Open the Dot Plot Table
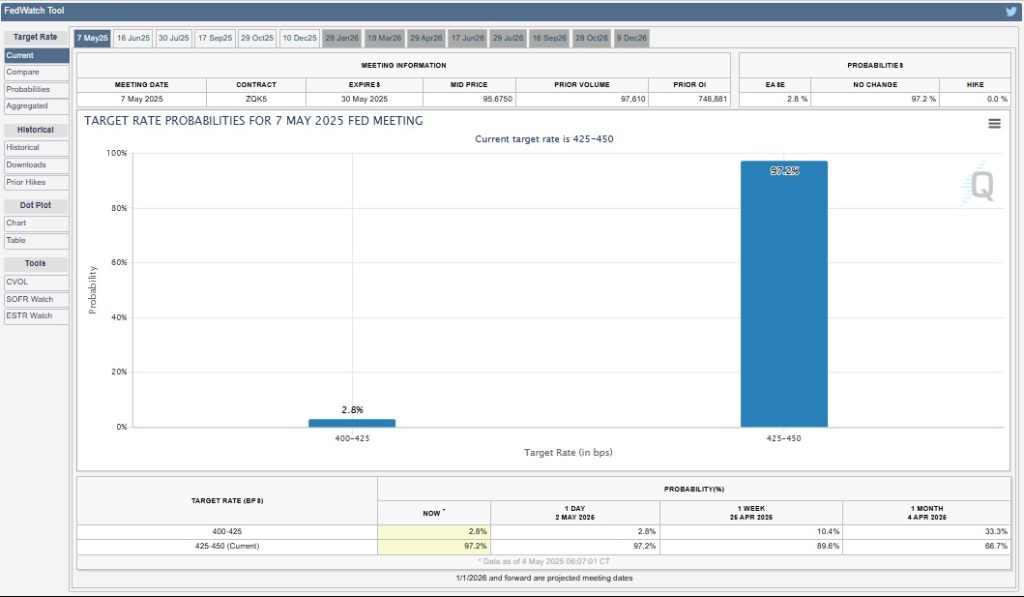This screenshot has width=1024, height=597. pyautogui.click(x=36, y=240)
